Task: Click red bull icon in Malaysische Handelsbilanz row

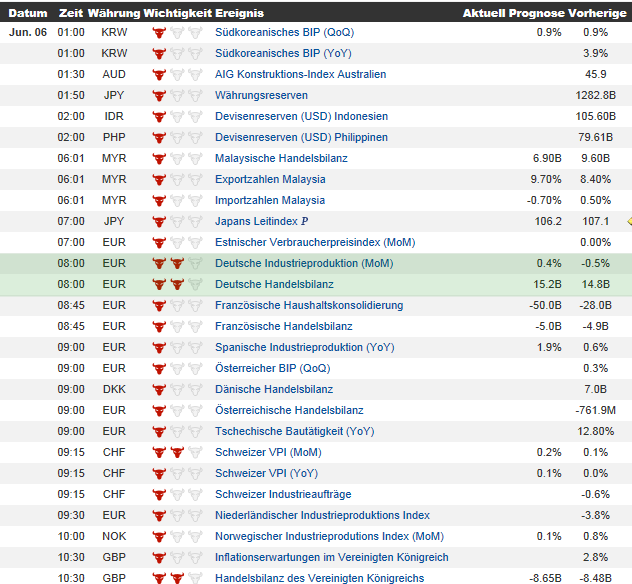Action: [x=159, y=158]
